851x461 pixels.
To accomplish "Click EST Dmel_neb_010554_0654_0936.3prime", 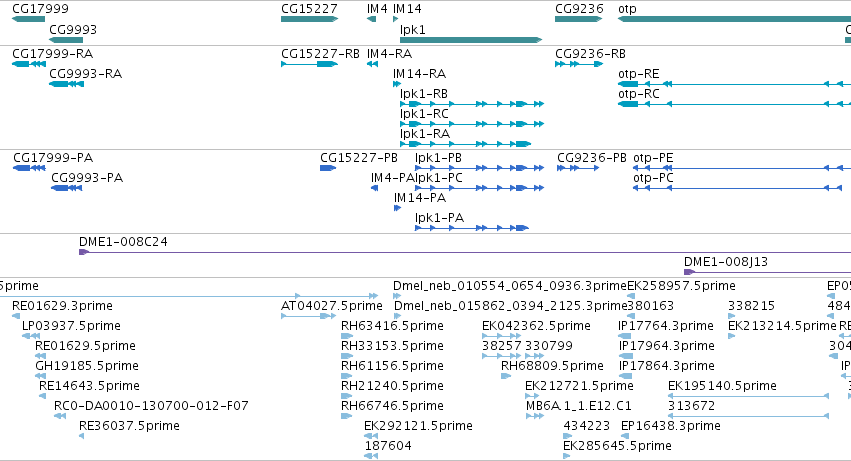I will coord(510,286).
